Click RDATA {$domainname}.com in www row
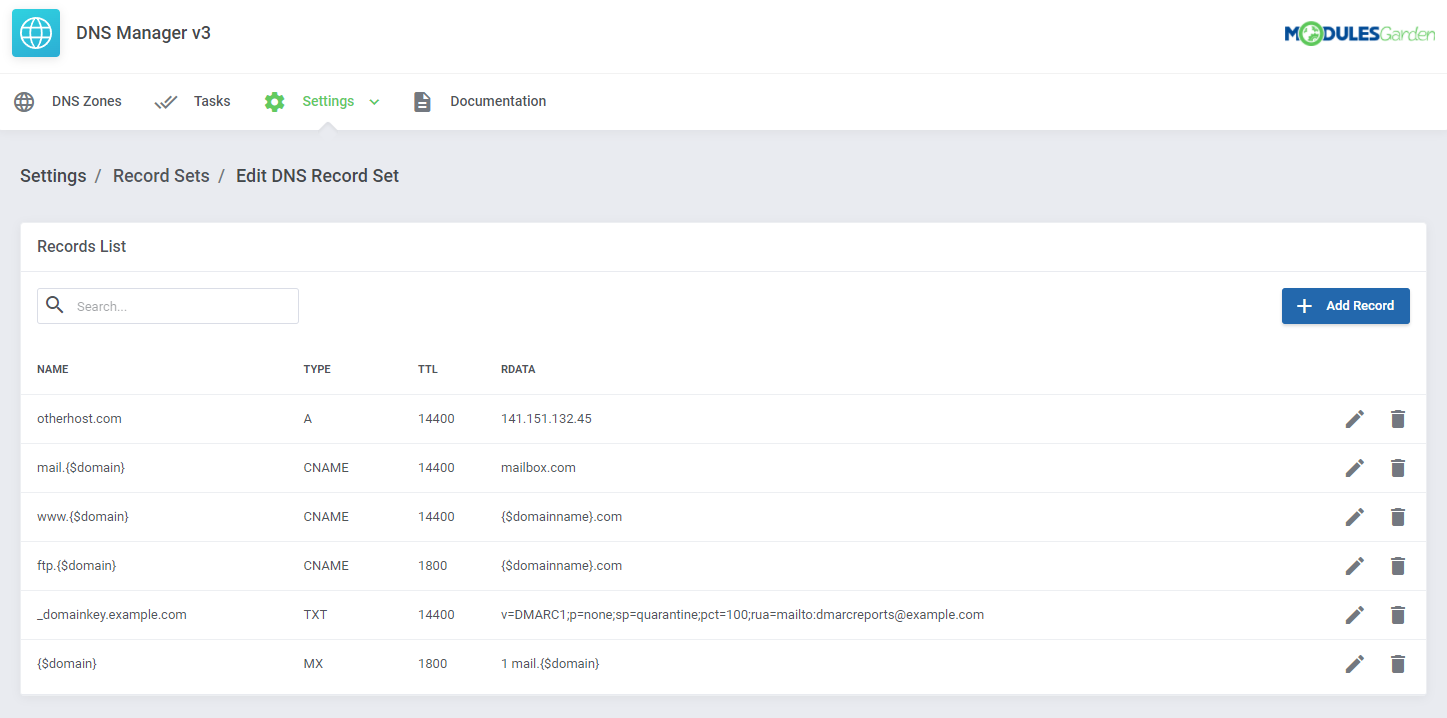The width and height of the screenshot is (1447, 718). tap(561, 517)
